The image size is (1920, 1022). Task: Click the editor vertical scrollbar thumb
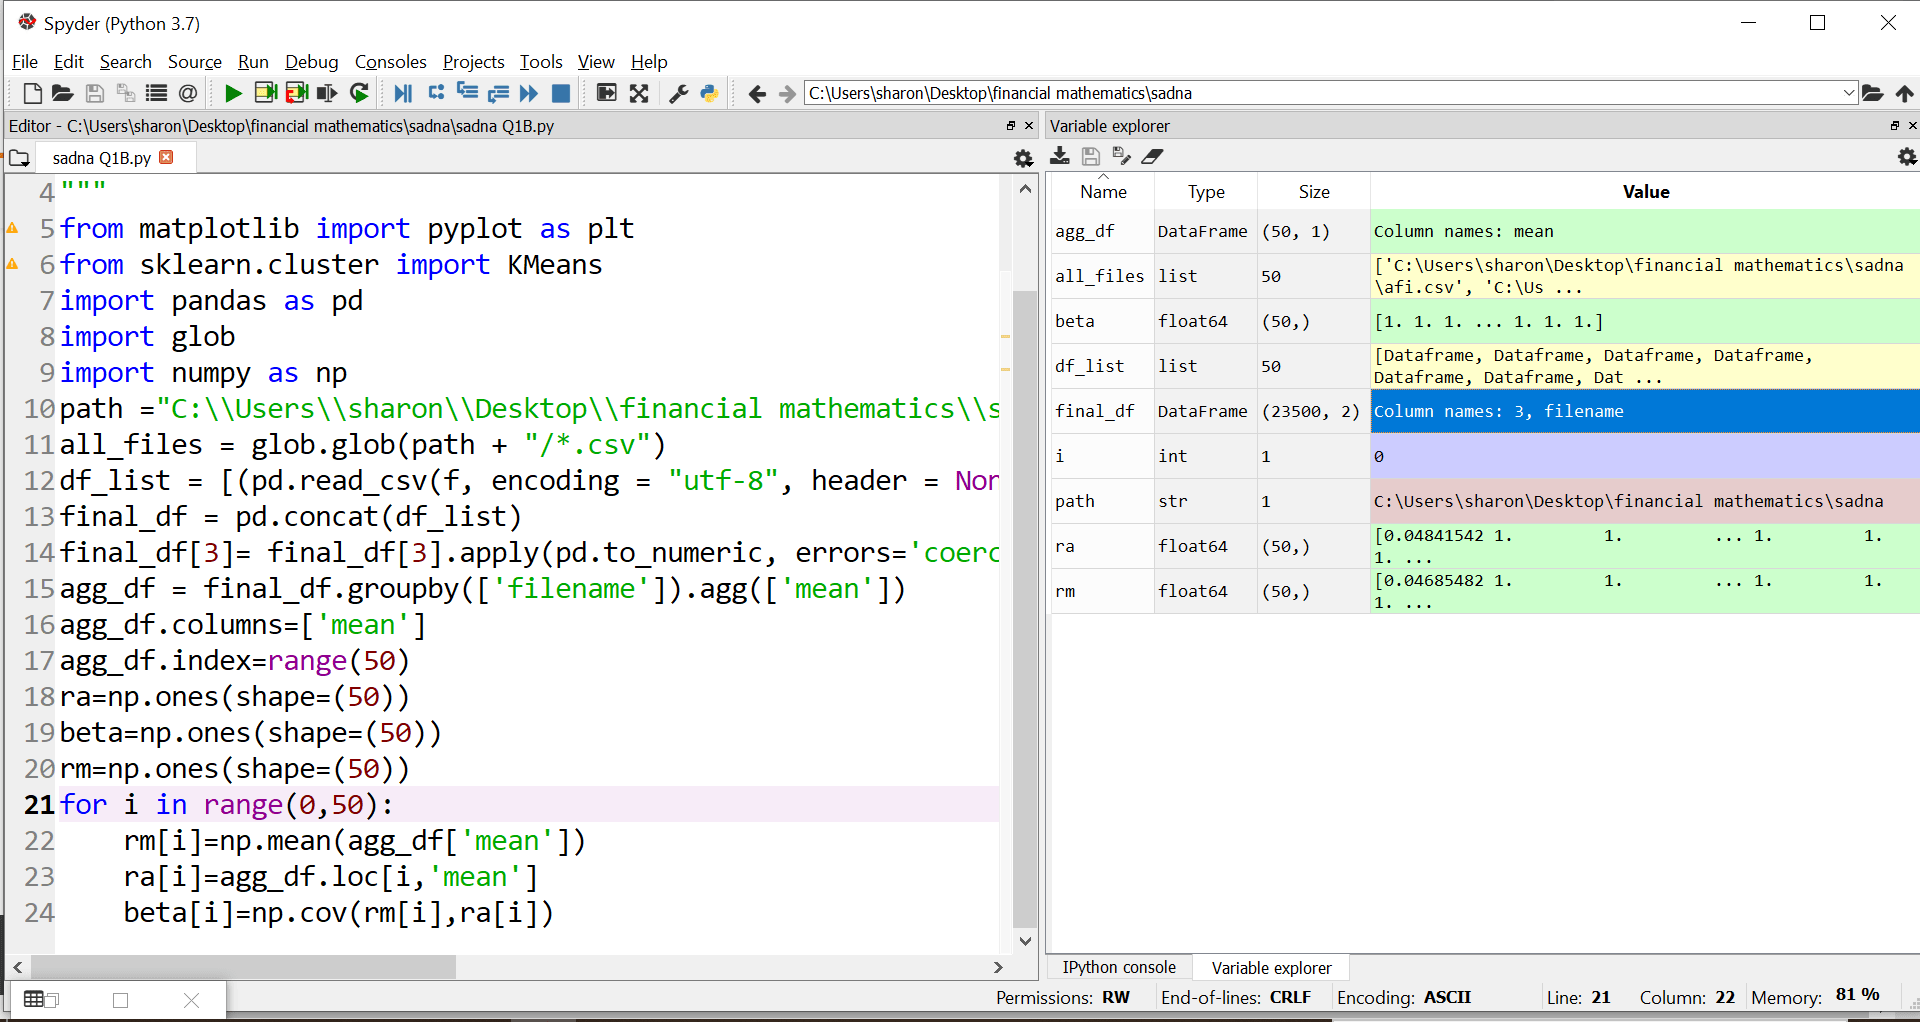[x=1025, y=609]
